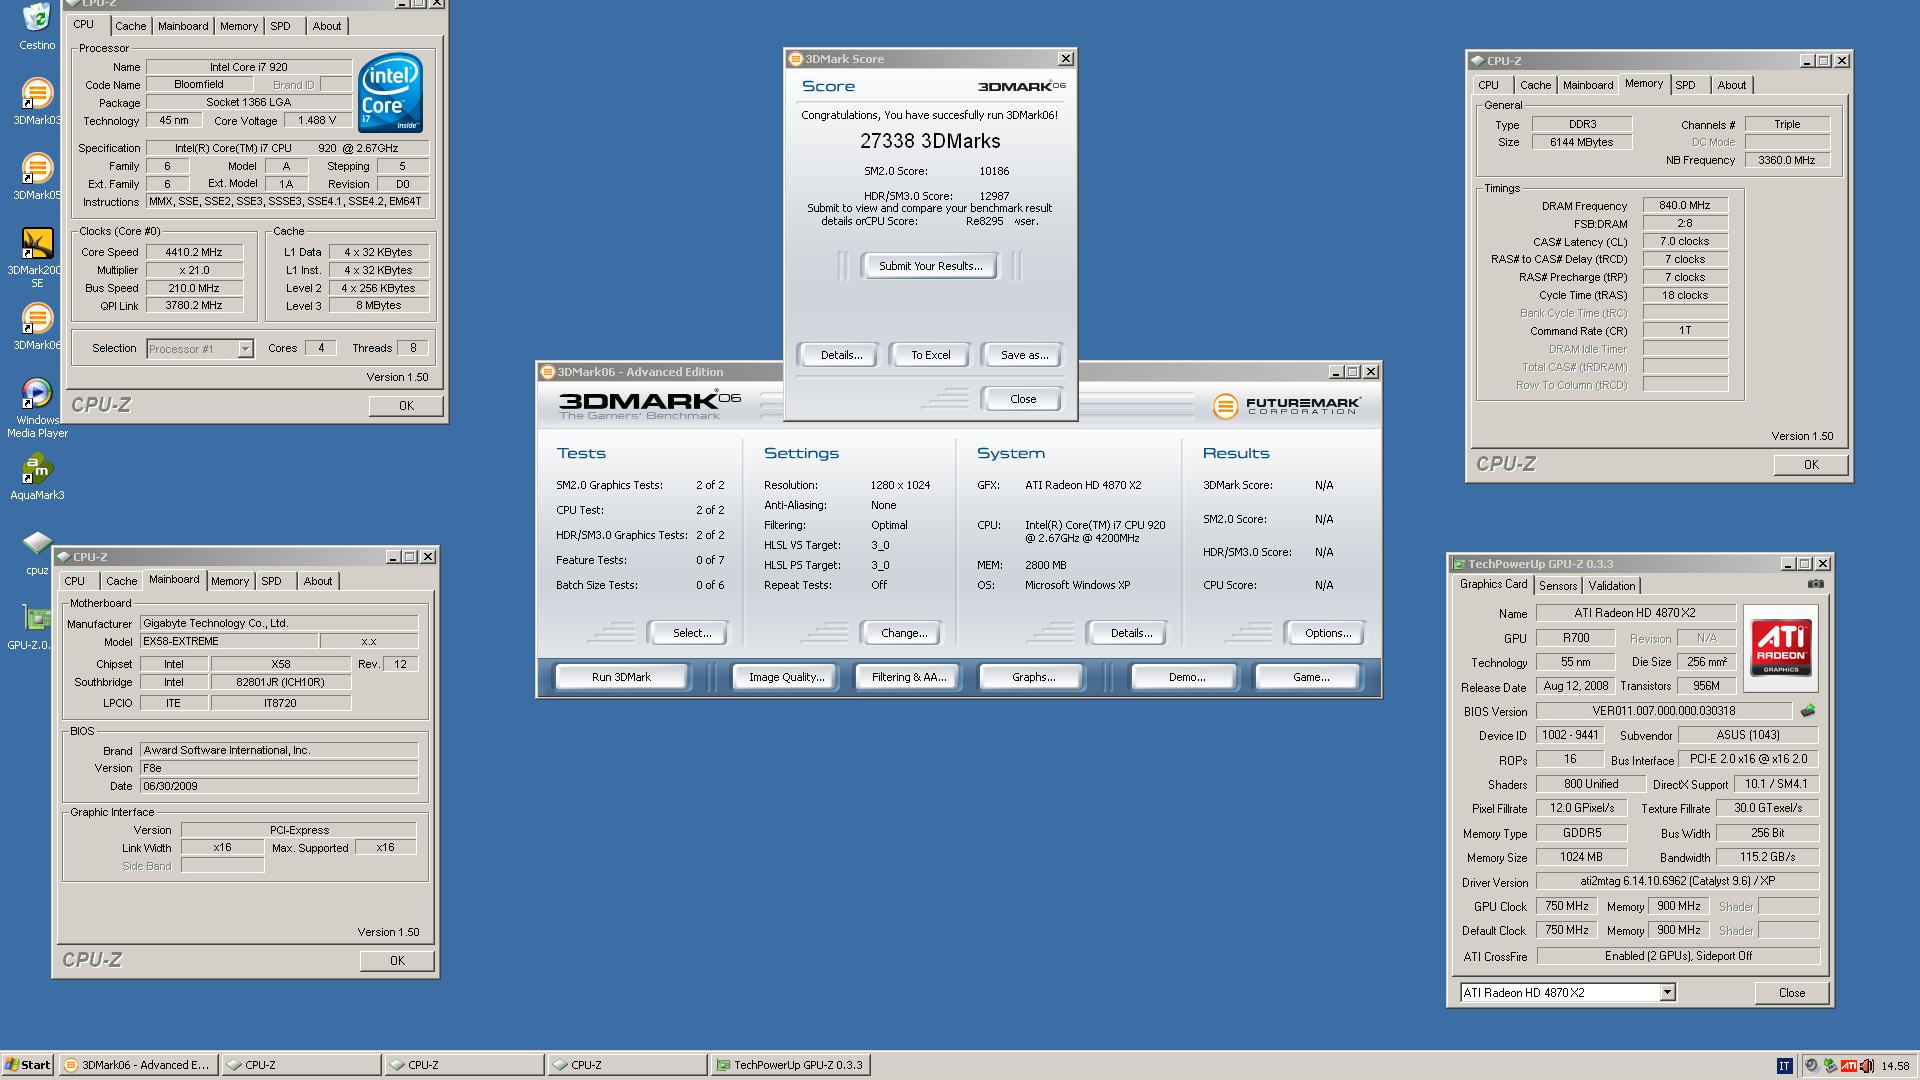Click the EX58-EXTREME motherboard model field
This screenshot has width=1920, height=1080.
230,642
